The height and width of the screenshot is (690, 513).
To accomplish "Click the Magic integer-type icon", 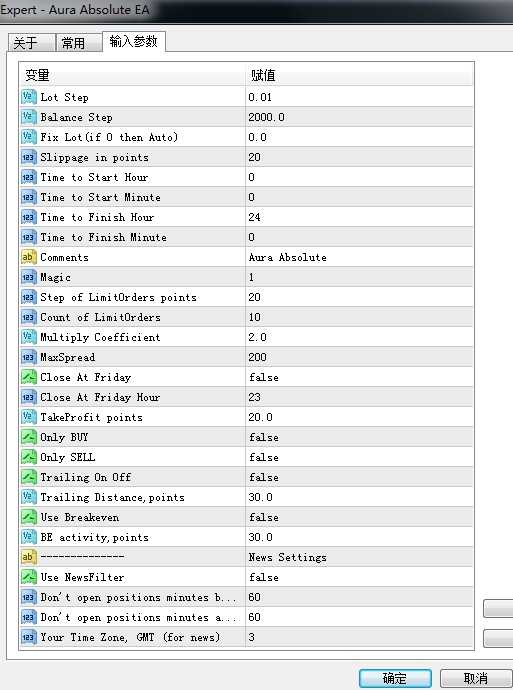I will pos(29,277).
